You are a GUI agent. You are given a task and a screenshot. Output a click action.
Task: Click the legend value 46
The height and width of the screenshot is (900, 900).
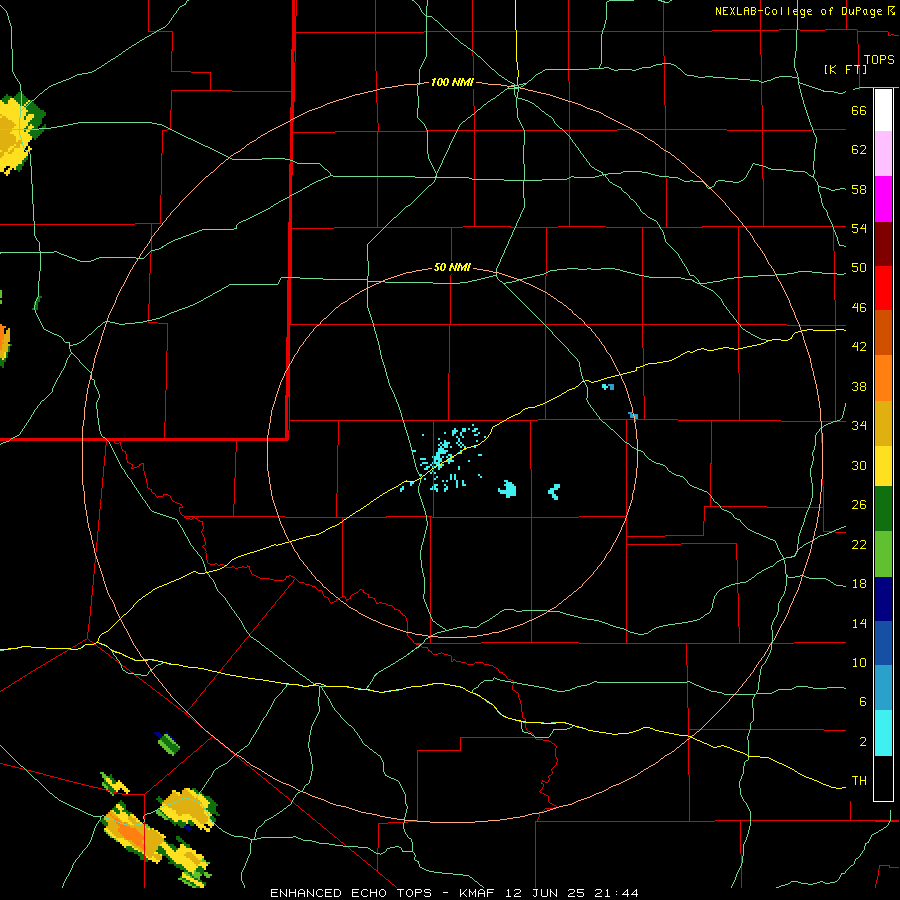(x=859, y=308)
